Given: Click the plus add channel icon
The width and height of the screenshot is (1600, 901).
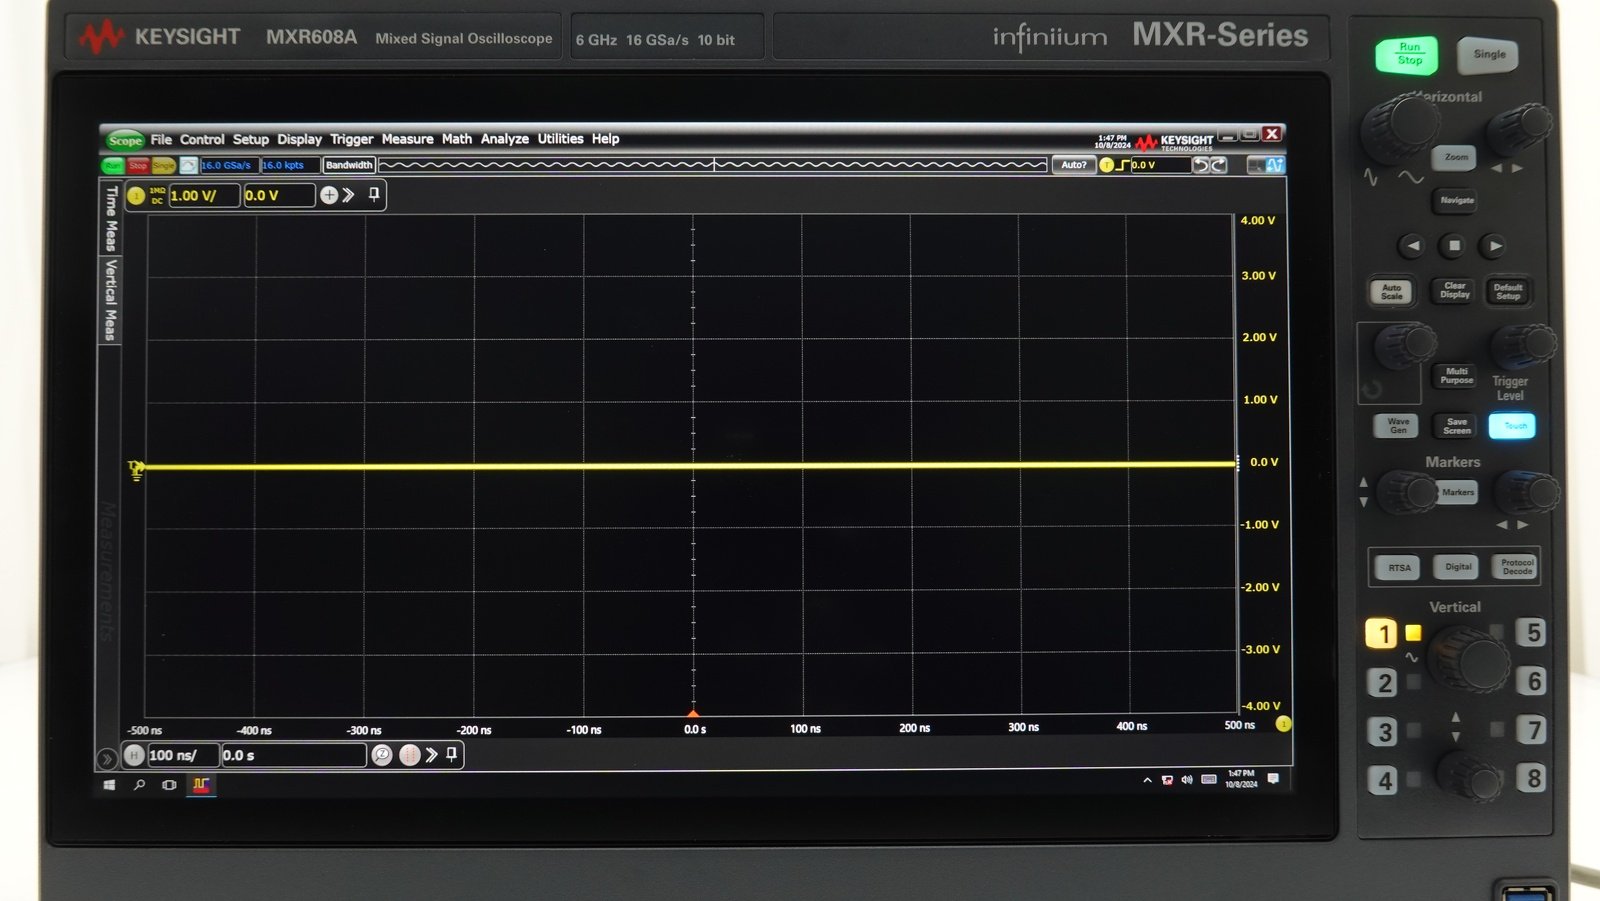Looking at the screenshot, I should click(x=329, y=195).
